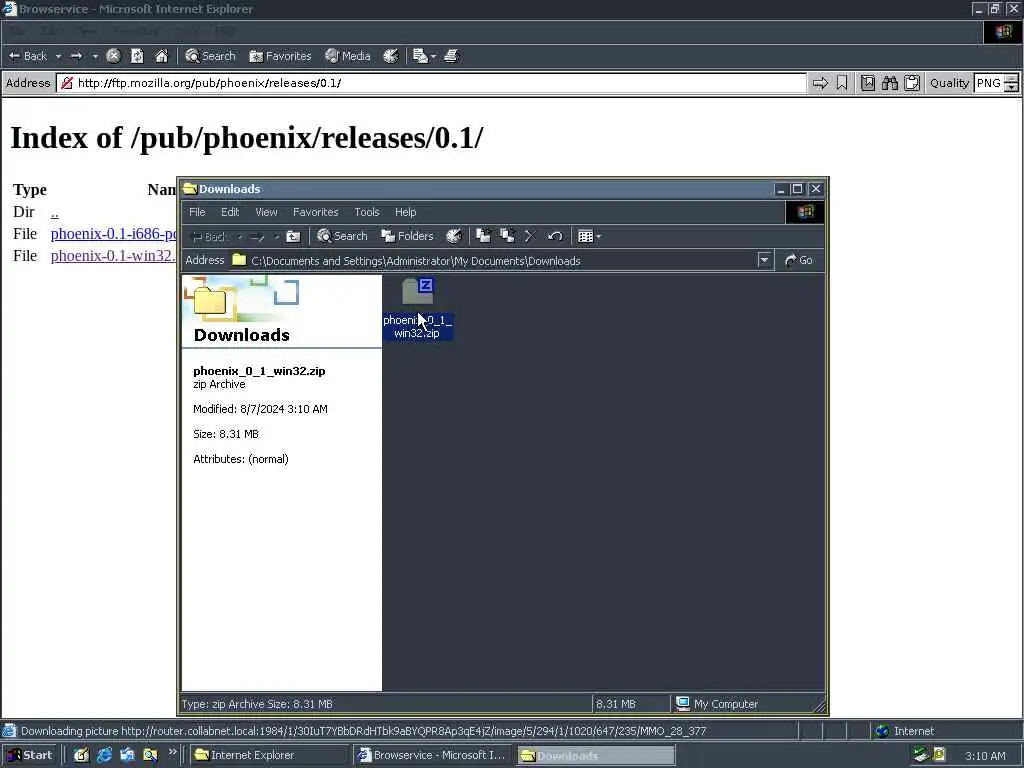Open the View menu in Downloads window

tap(266, 212)
